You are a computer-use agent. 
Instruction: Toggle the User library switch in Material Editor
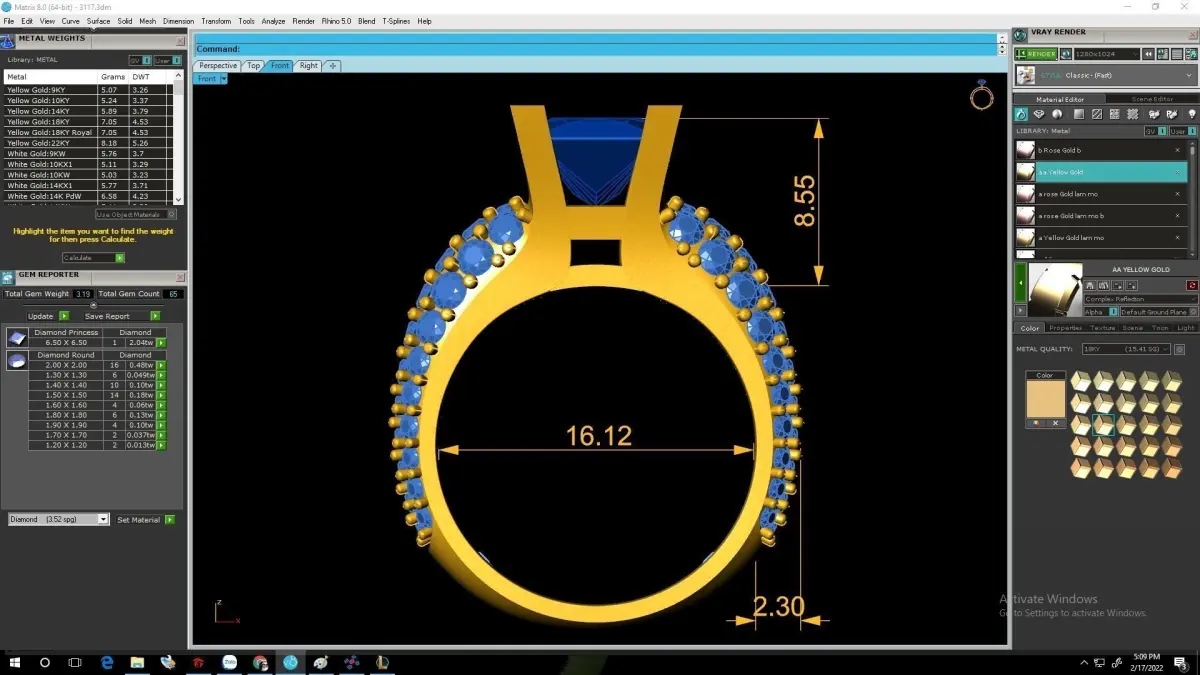(1182, 131)
